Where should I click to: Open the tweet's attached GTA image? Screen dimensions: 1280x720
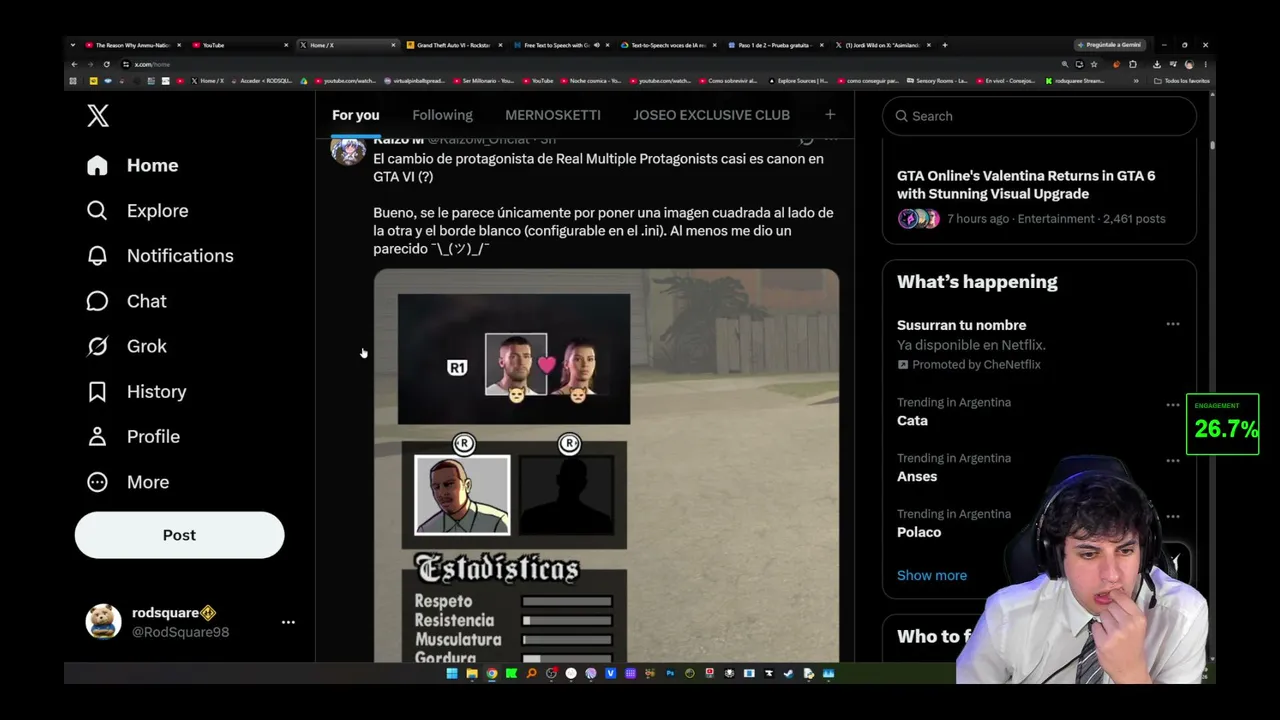click(x=606, y=465)
